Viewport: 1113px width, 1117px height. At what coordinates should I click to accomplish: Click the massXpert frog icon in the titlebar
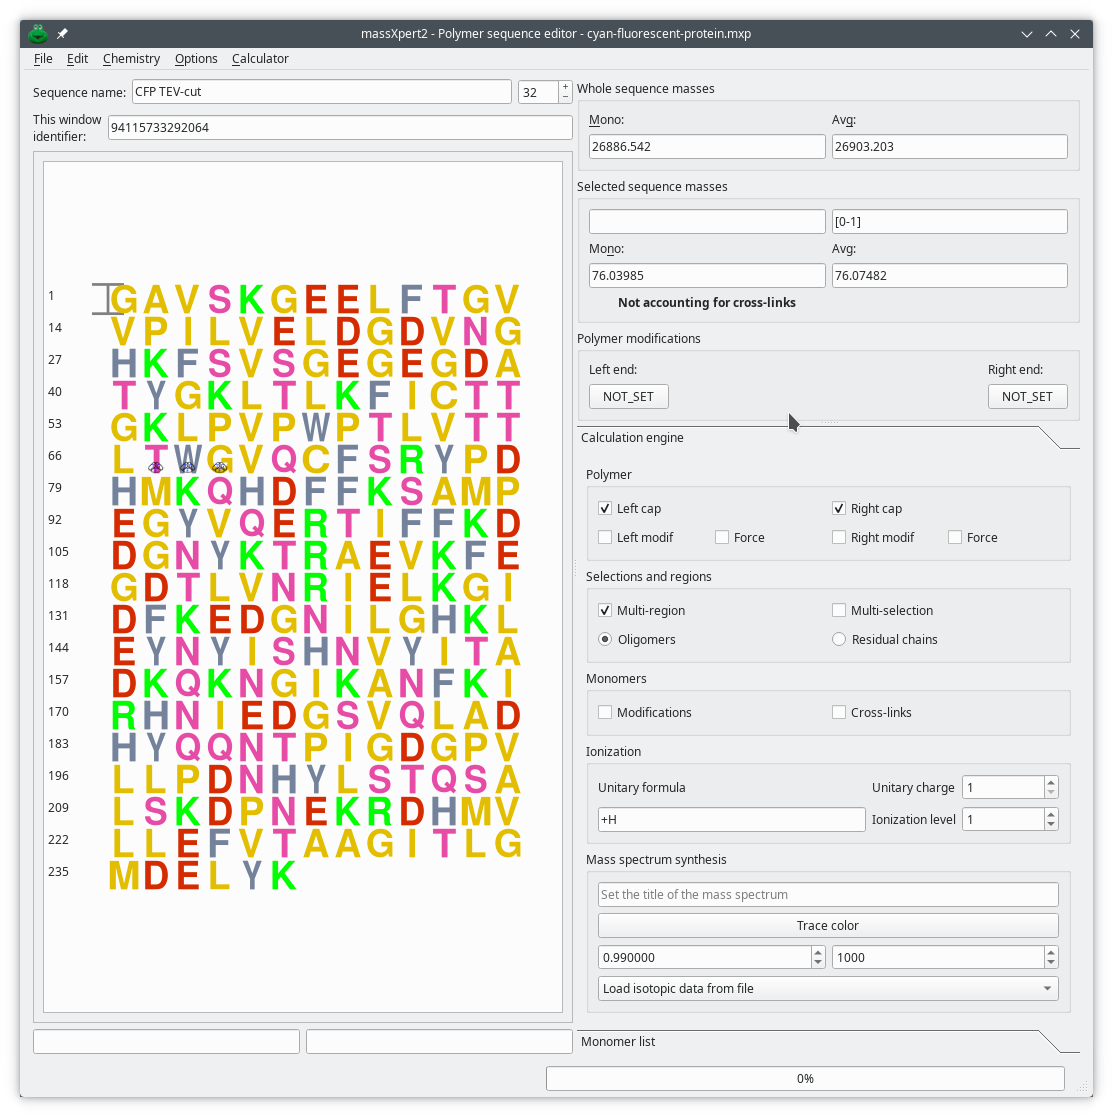37,33
